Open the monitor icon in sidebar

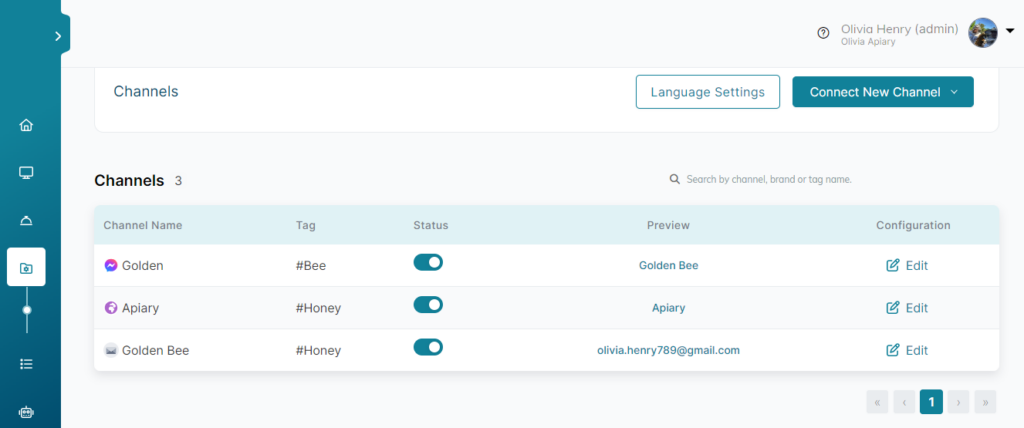pyautogui.click(x=26, y=173)
